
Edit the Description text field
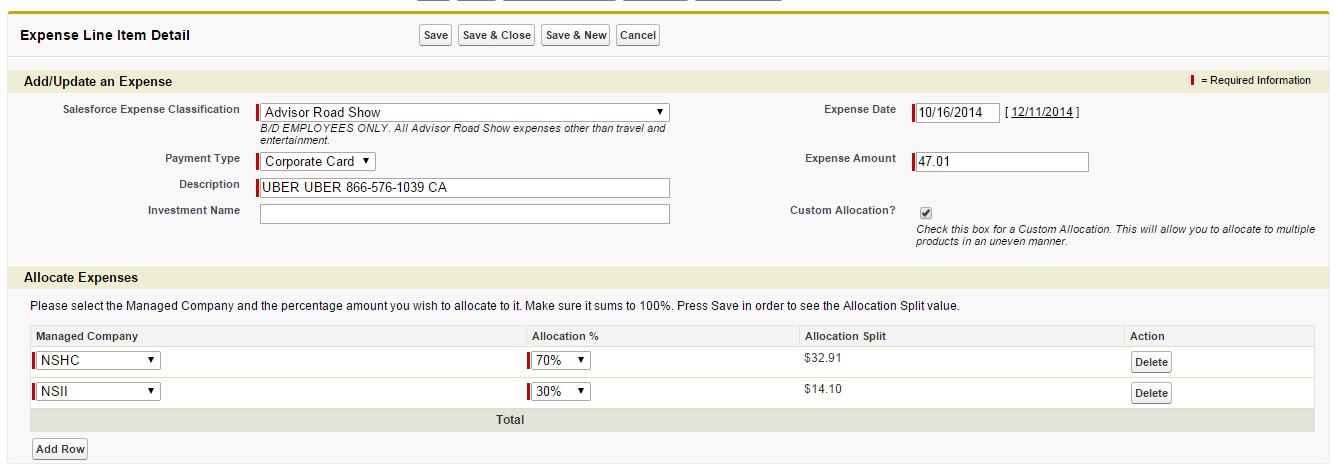[x=465, y=188]
